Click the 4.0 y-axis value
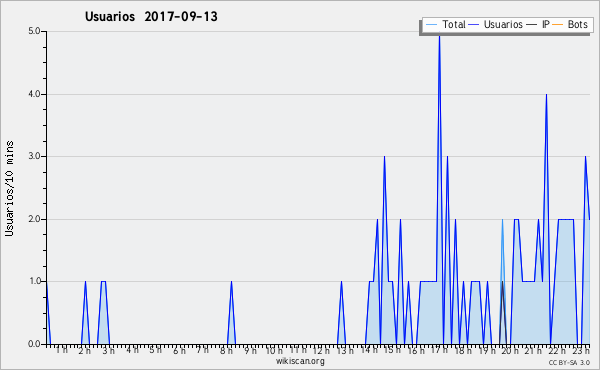The image size is (600, 370). pyautogui.click(x=34, y=94)
